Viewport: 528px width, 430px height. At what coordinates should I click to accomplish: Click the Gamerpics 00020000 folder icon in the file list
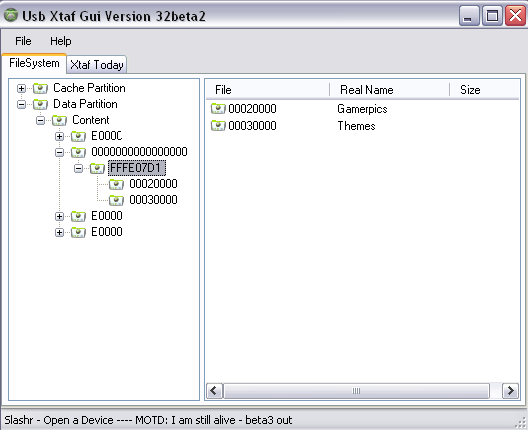pyautogui.click(x=218, y=109)
